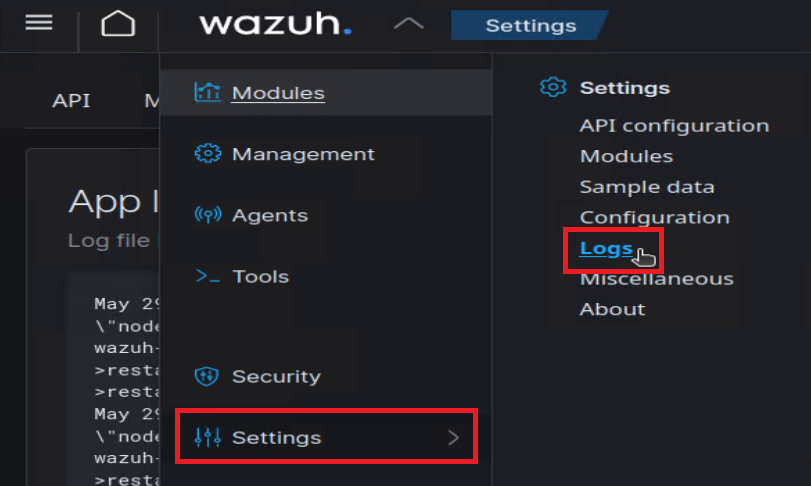Open the Modules menu entry
The height and width of the screenshot is (486, 811).
(x=278, y=93)
